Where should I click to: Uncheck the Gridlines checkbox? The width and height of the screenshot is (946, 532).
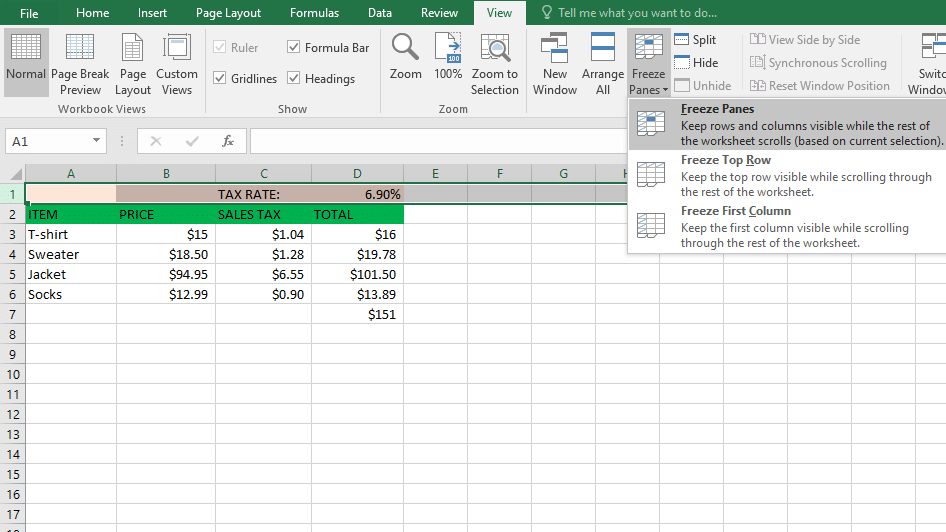click(220, 78)
